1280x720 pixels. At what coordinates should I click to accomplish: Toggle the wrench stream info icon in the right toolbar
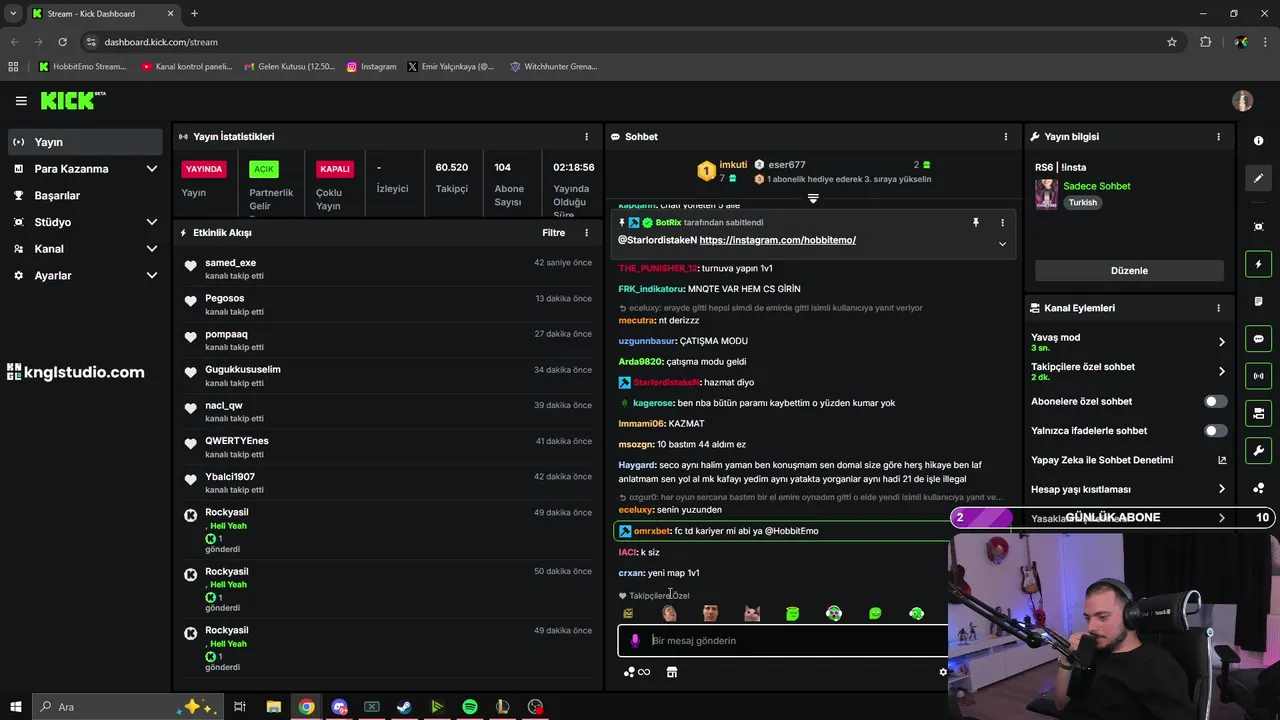coord(1258,450)
